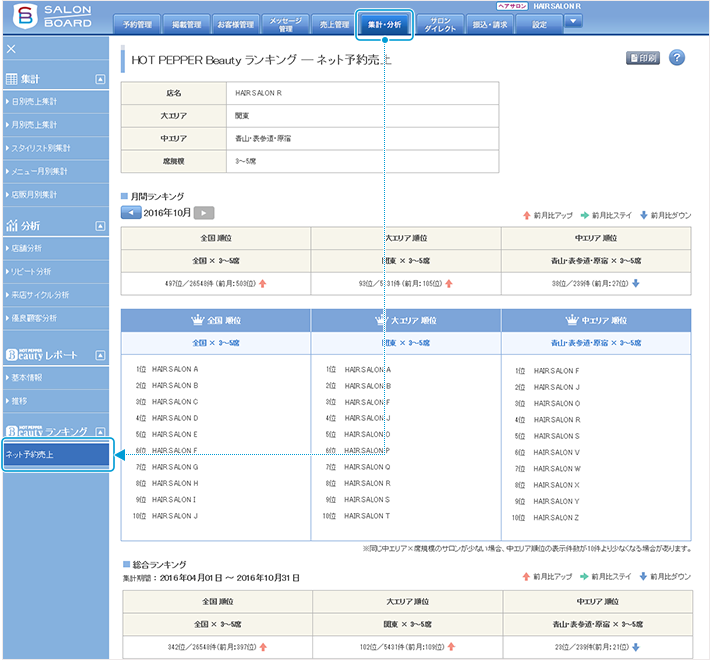Collapse the 分析 sidebar section
Image resolution: width=710 pixels, height=660 pixels.
coord(100,225)
